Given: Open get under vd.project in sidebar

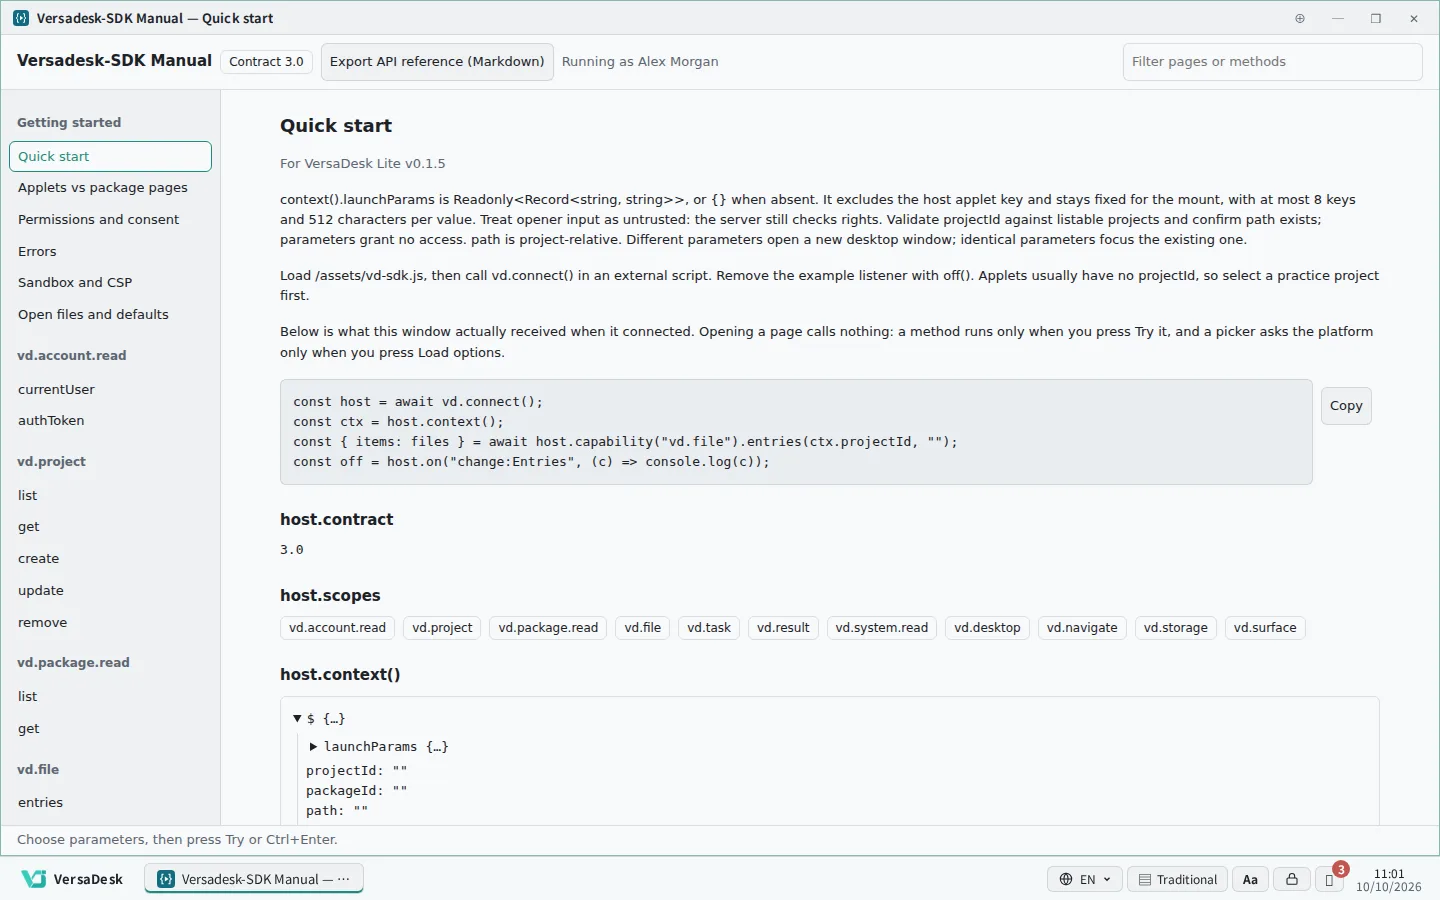Looking at the screenshot, I should [110, 527].
